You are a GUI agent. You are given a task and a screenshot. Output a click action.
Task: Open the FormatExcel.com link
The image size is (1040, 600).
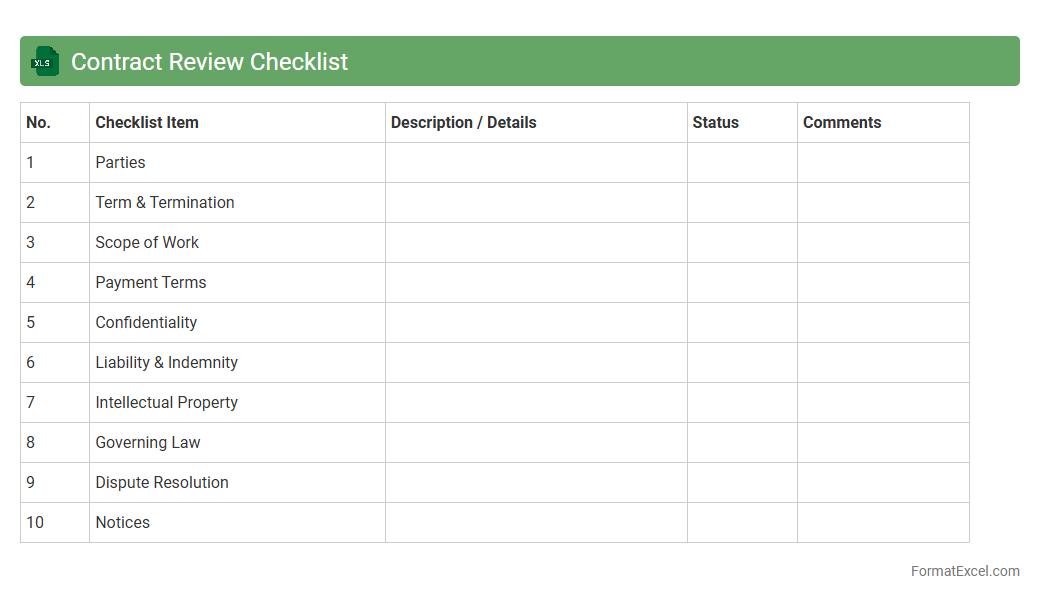tap(964, 571)
